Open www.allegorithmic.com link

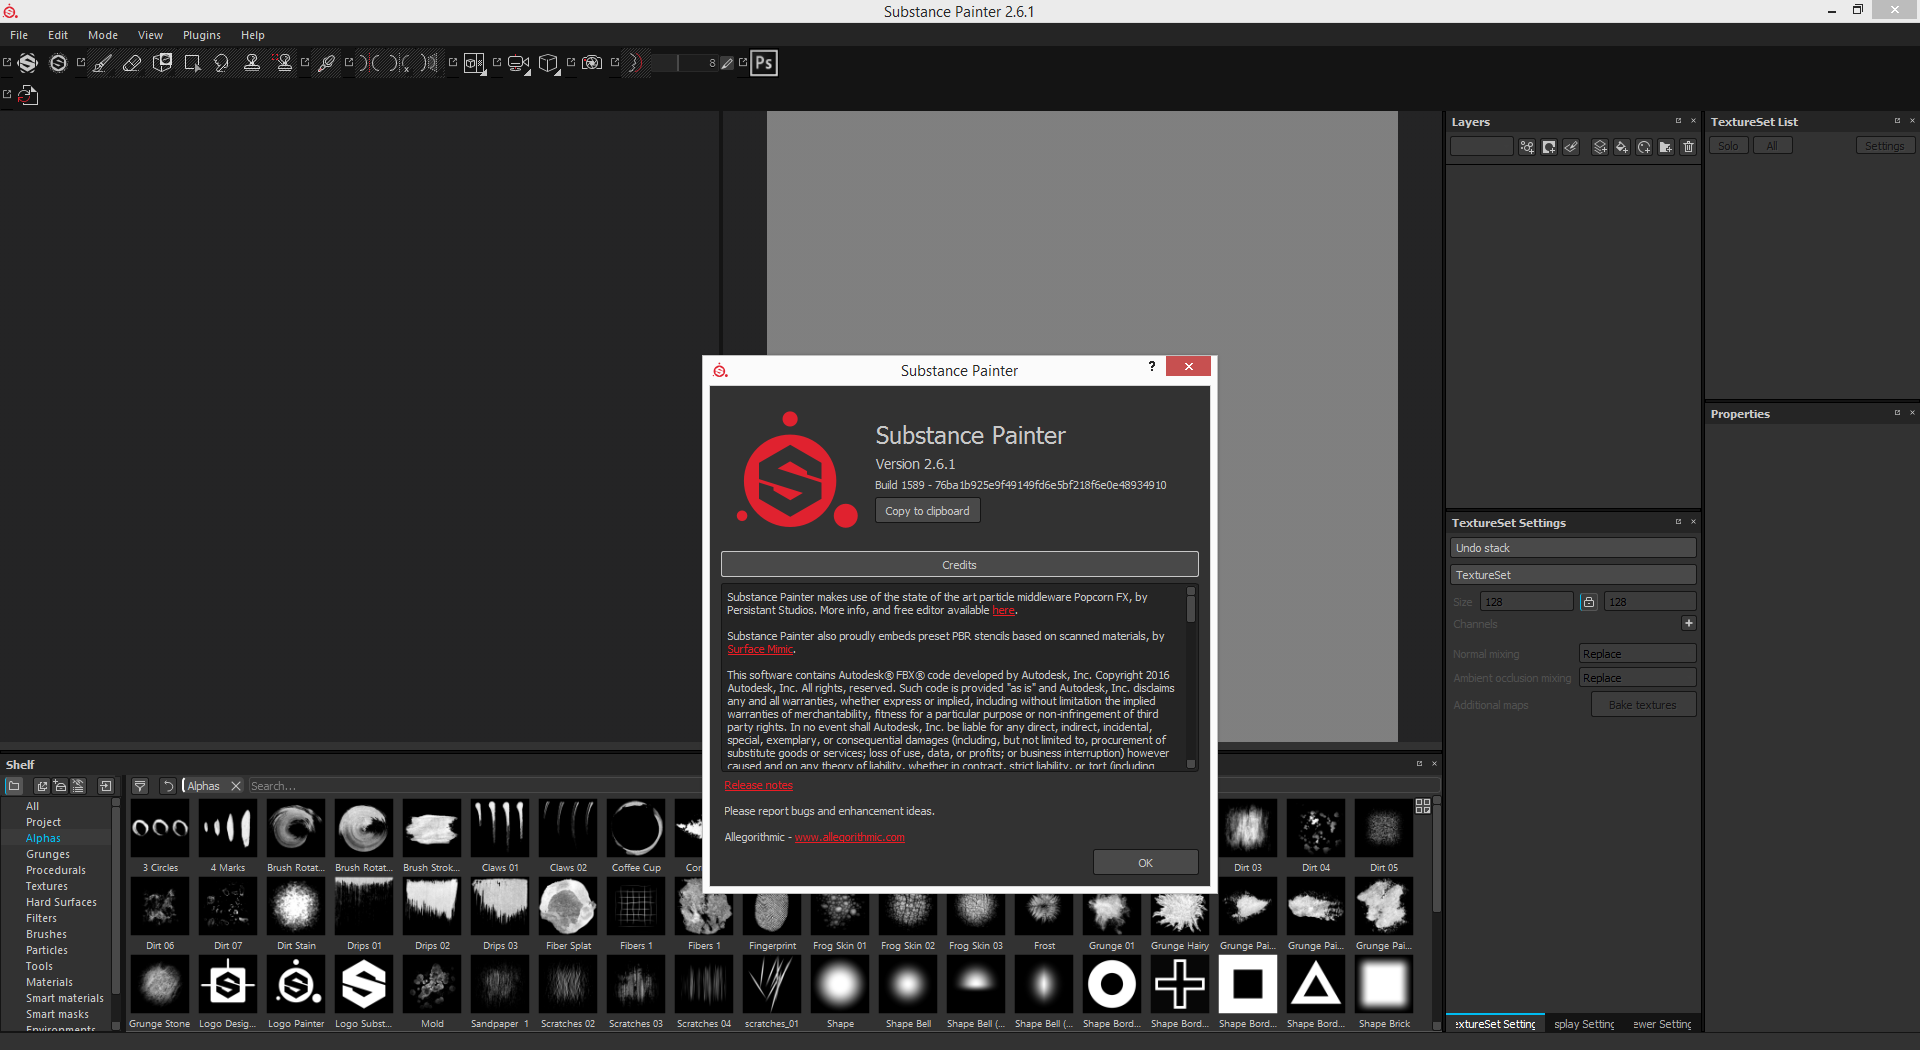(850, 837)
